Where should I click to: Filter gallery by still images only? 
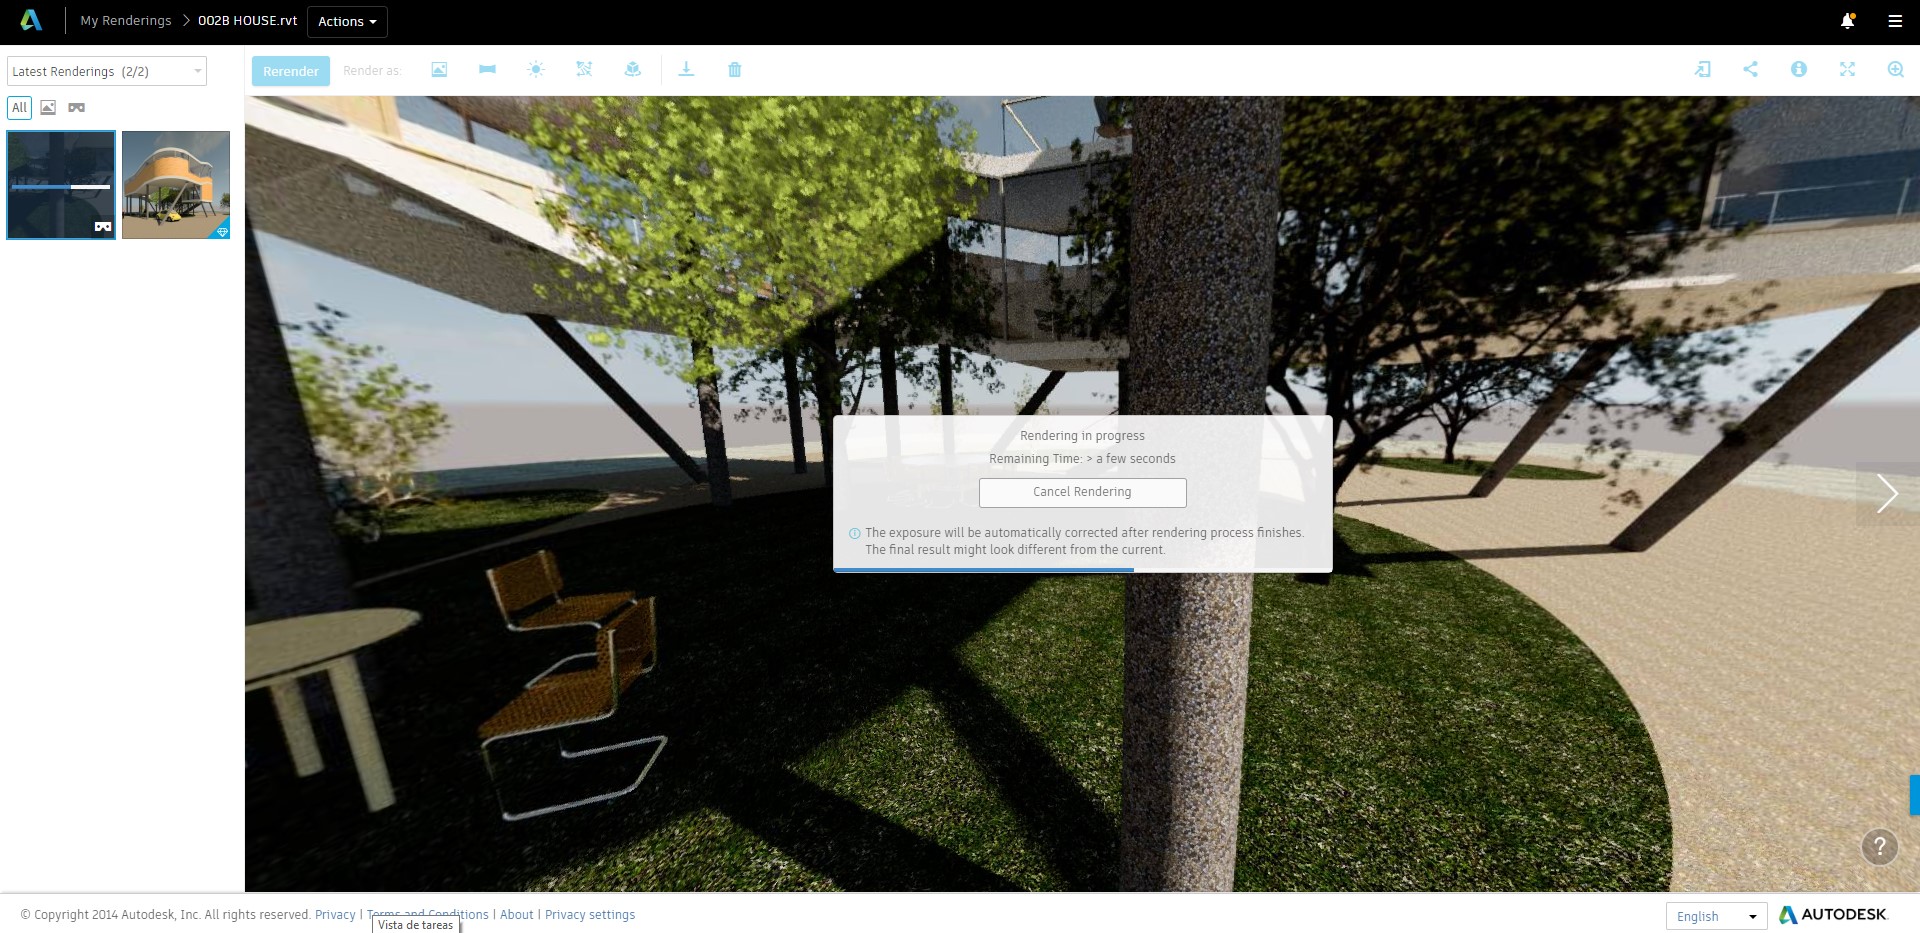pos(48,108)
